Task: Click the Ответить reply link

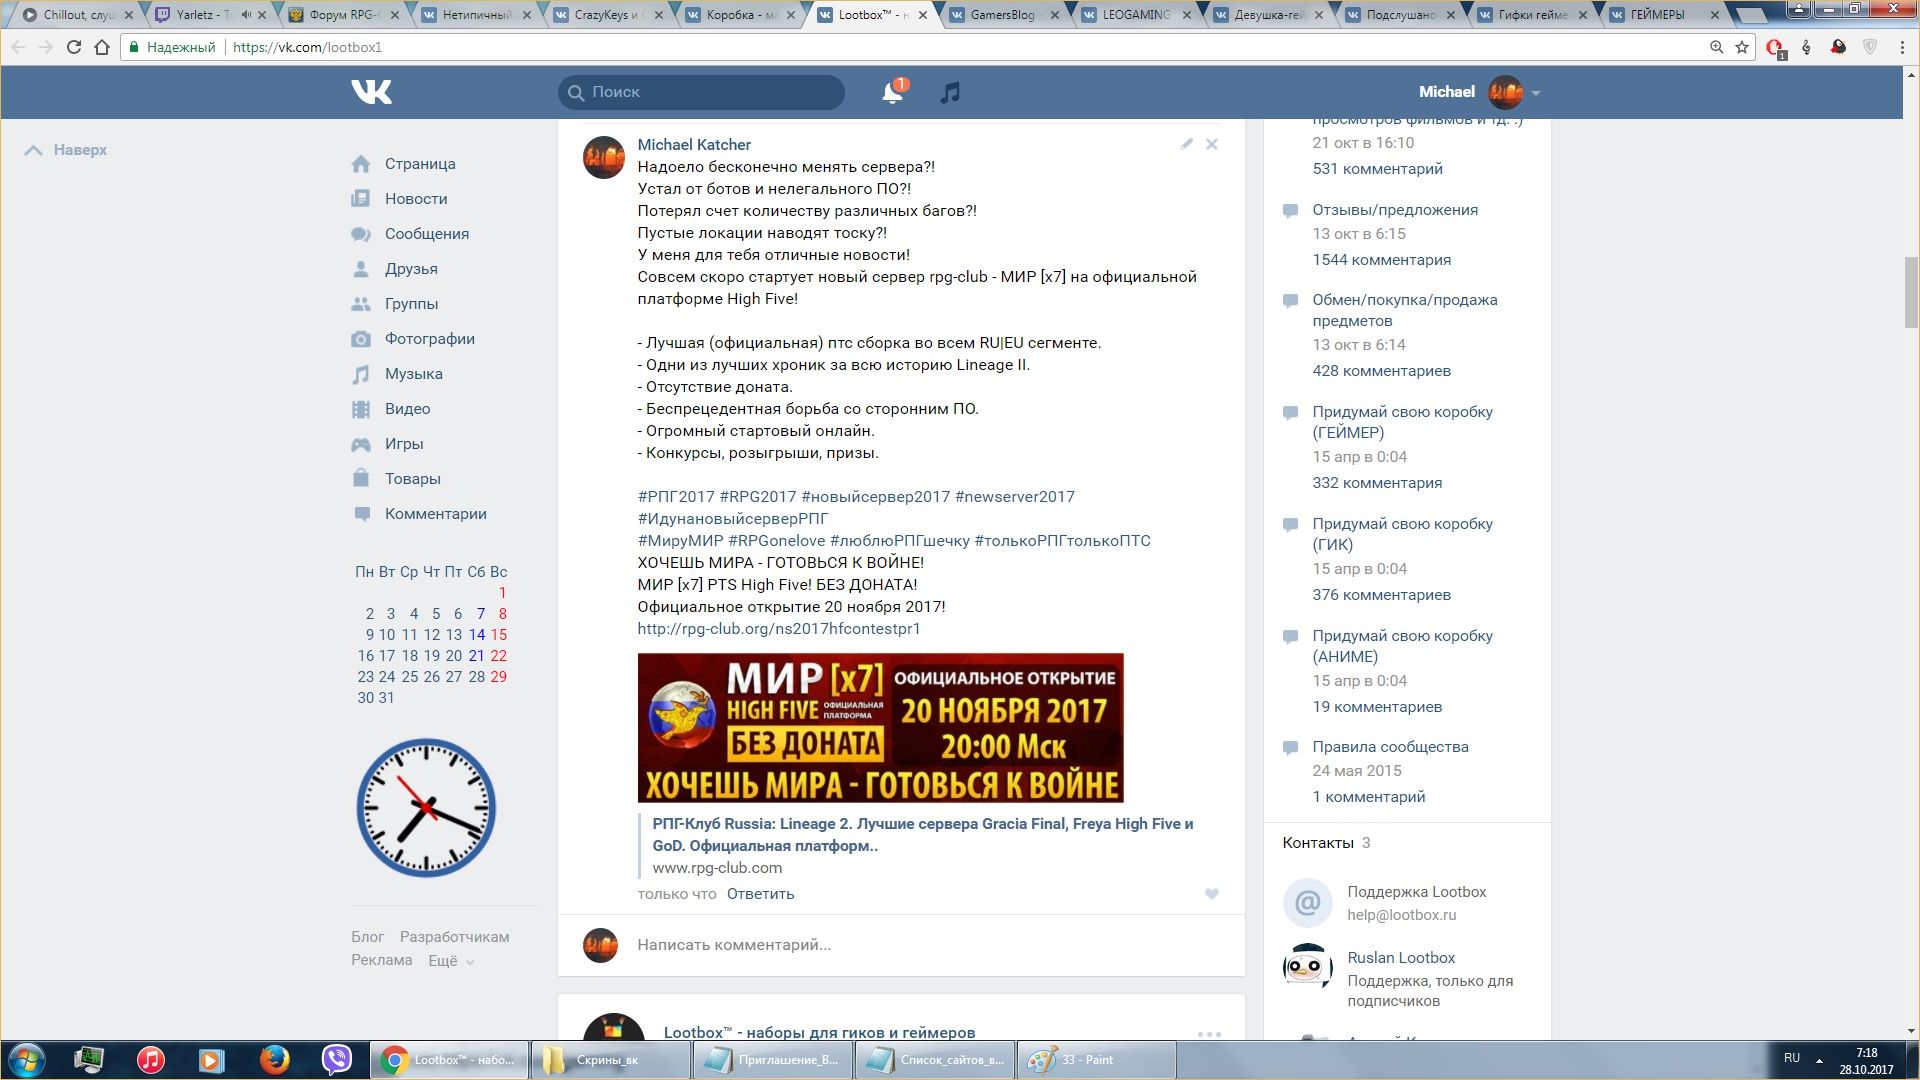Action: point(760,894)
